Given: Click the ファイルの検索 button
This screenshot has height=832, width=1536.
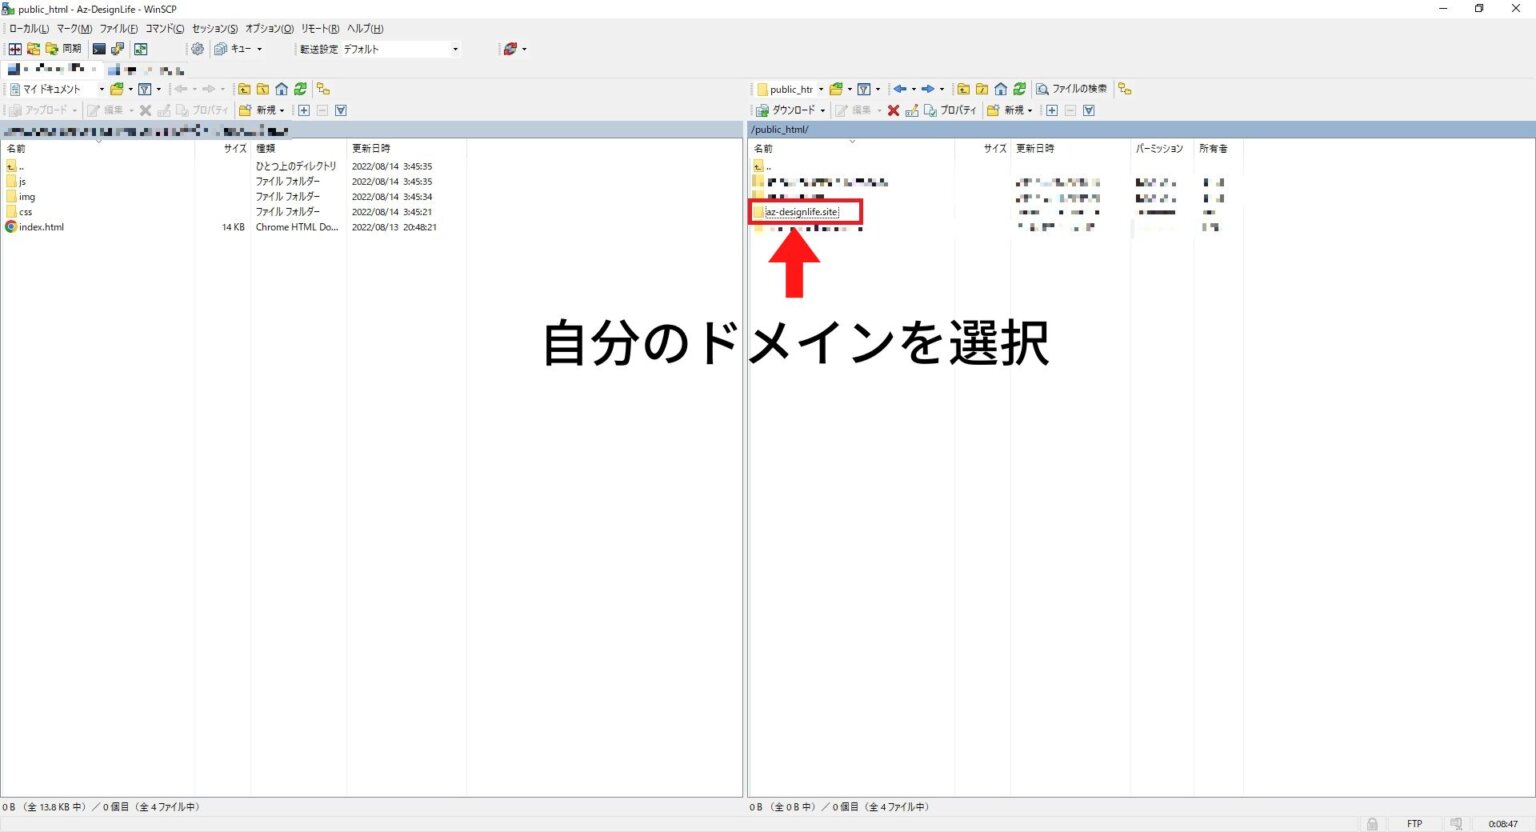Looking at the screenshot, I should (x=1071, y=89).
